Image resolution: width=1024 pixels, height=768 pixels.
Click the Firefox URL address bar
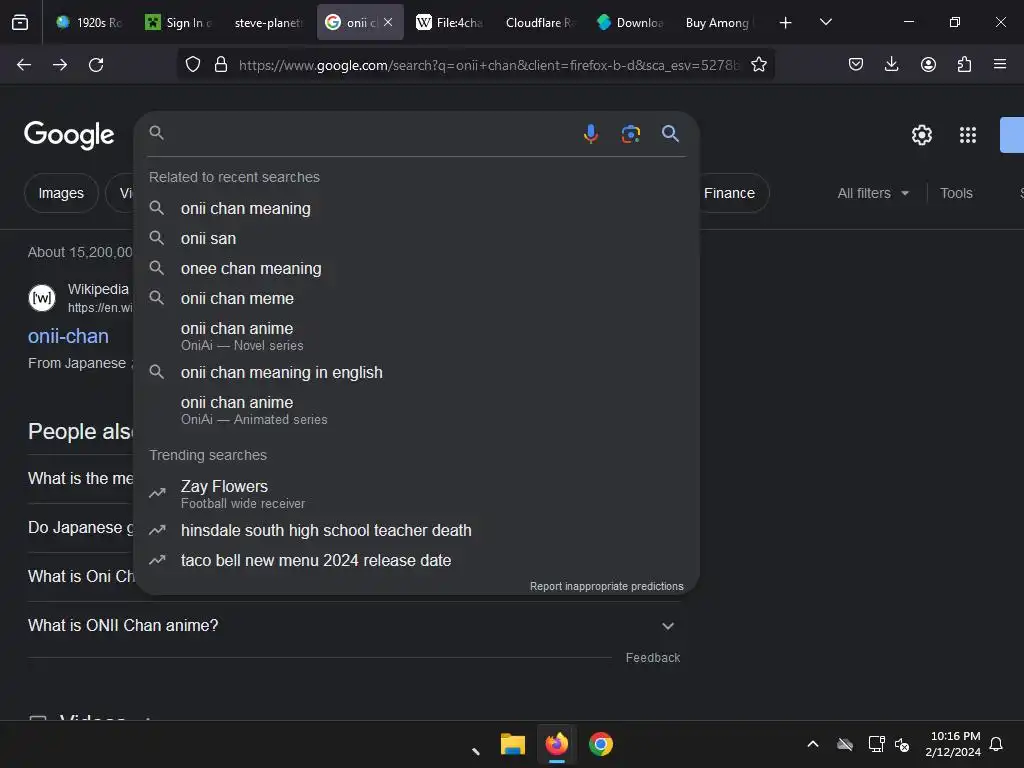coord(488,65)
